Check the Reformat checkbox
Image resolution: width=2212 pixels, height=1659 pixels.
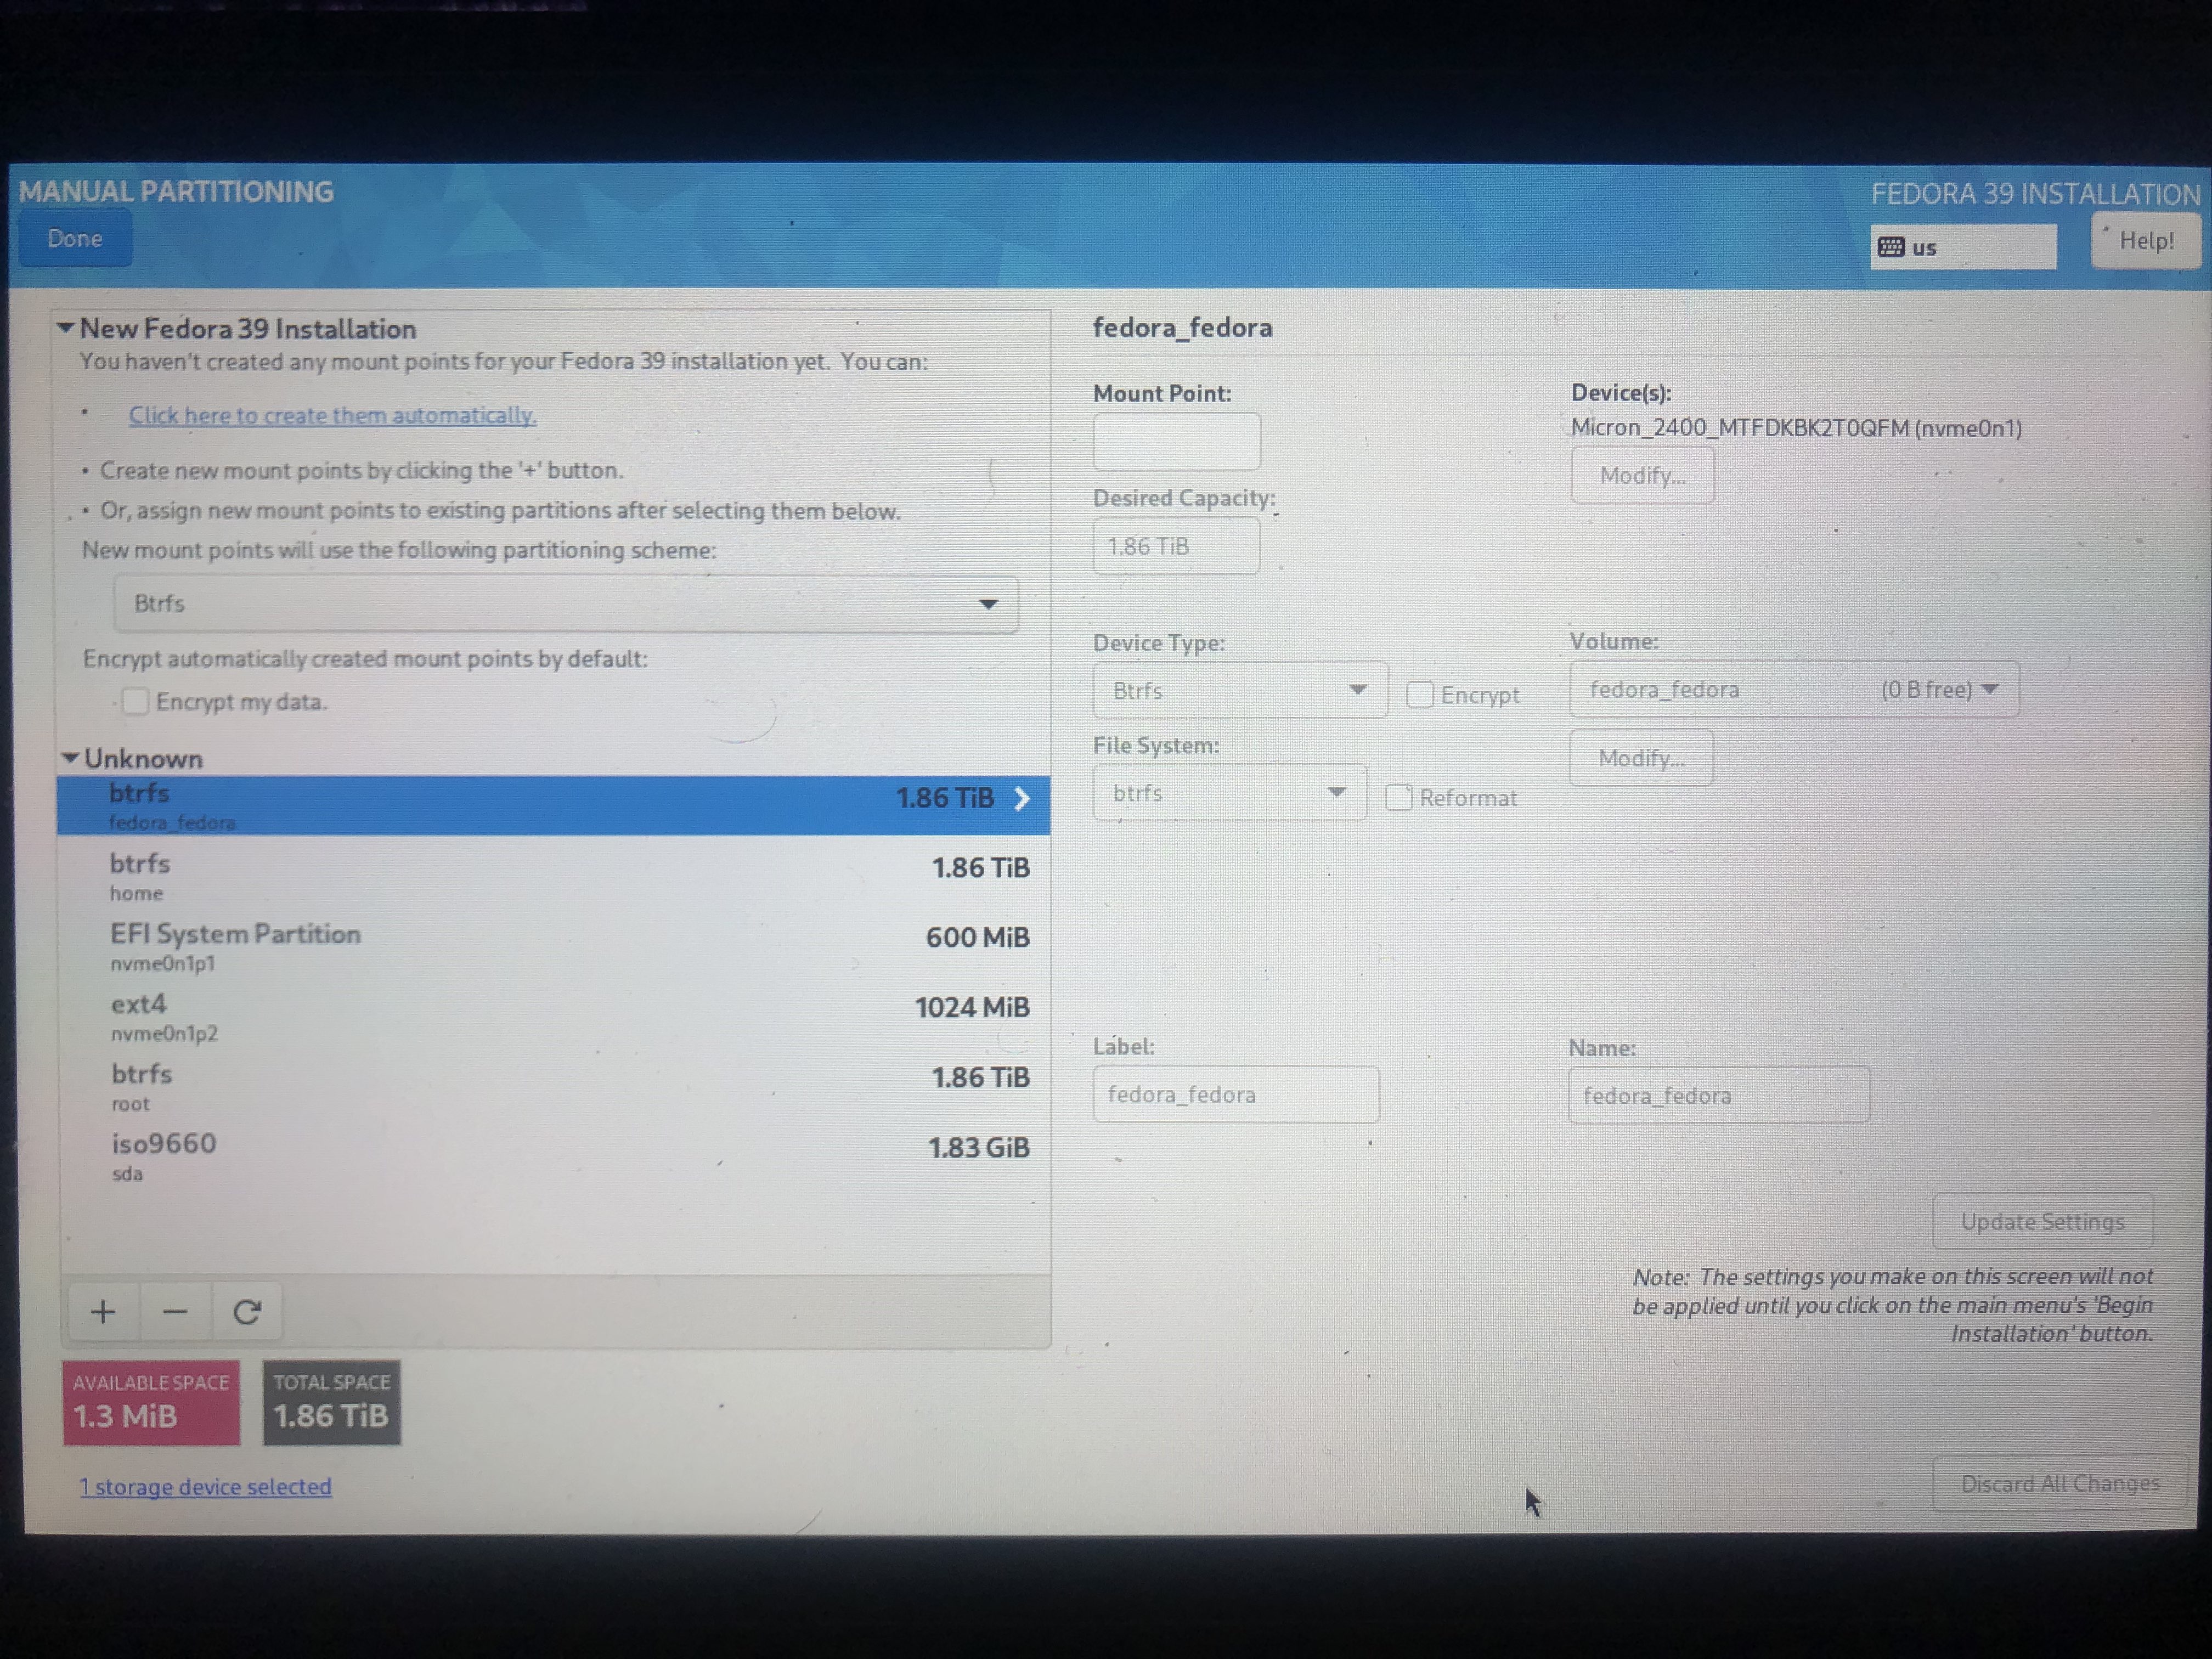(1398, 797)
